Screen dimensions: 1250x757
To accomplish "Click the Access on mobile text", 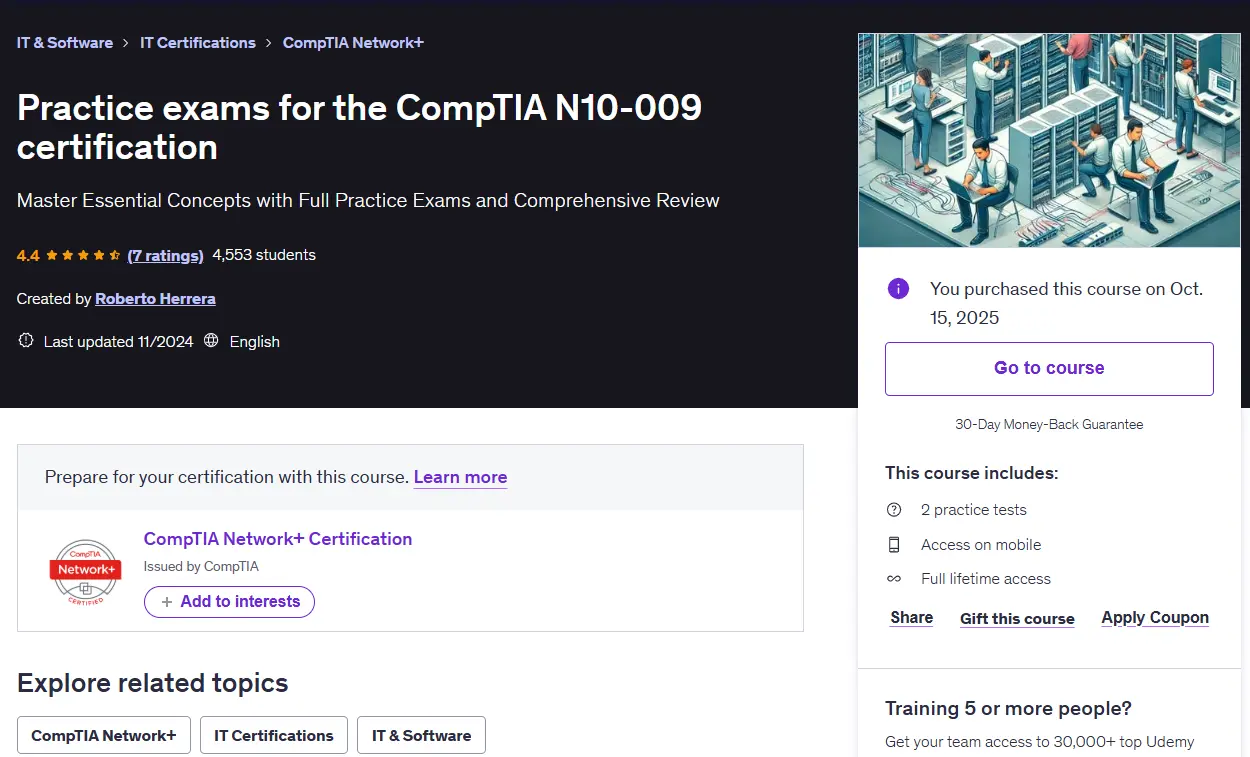I will pos(981,545).
